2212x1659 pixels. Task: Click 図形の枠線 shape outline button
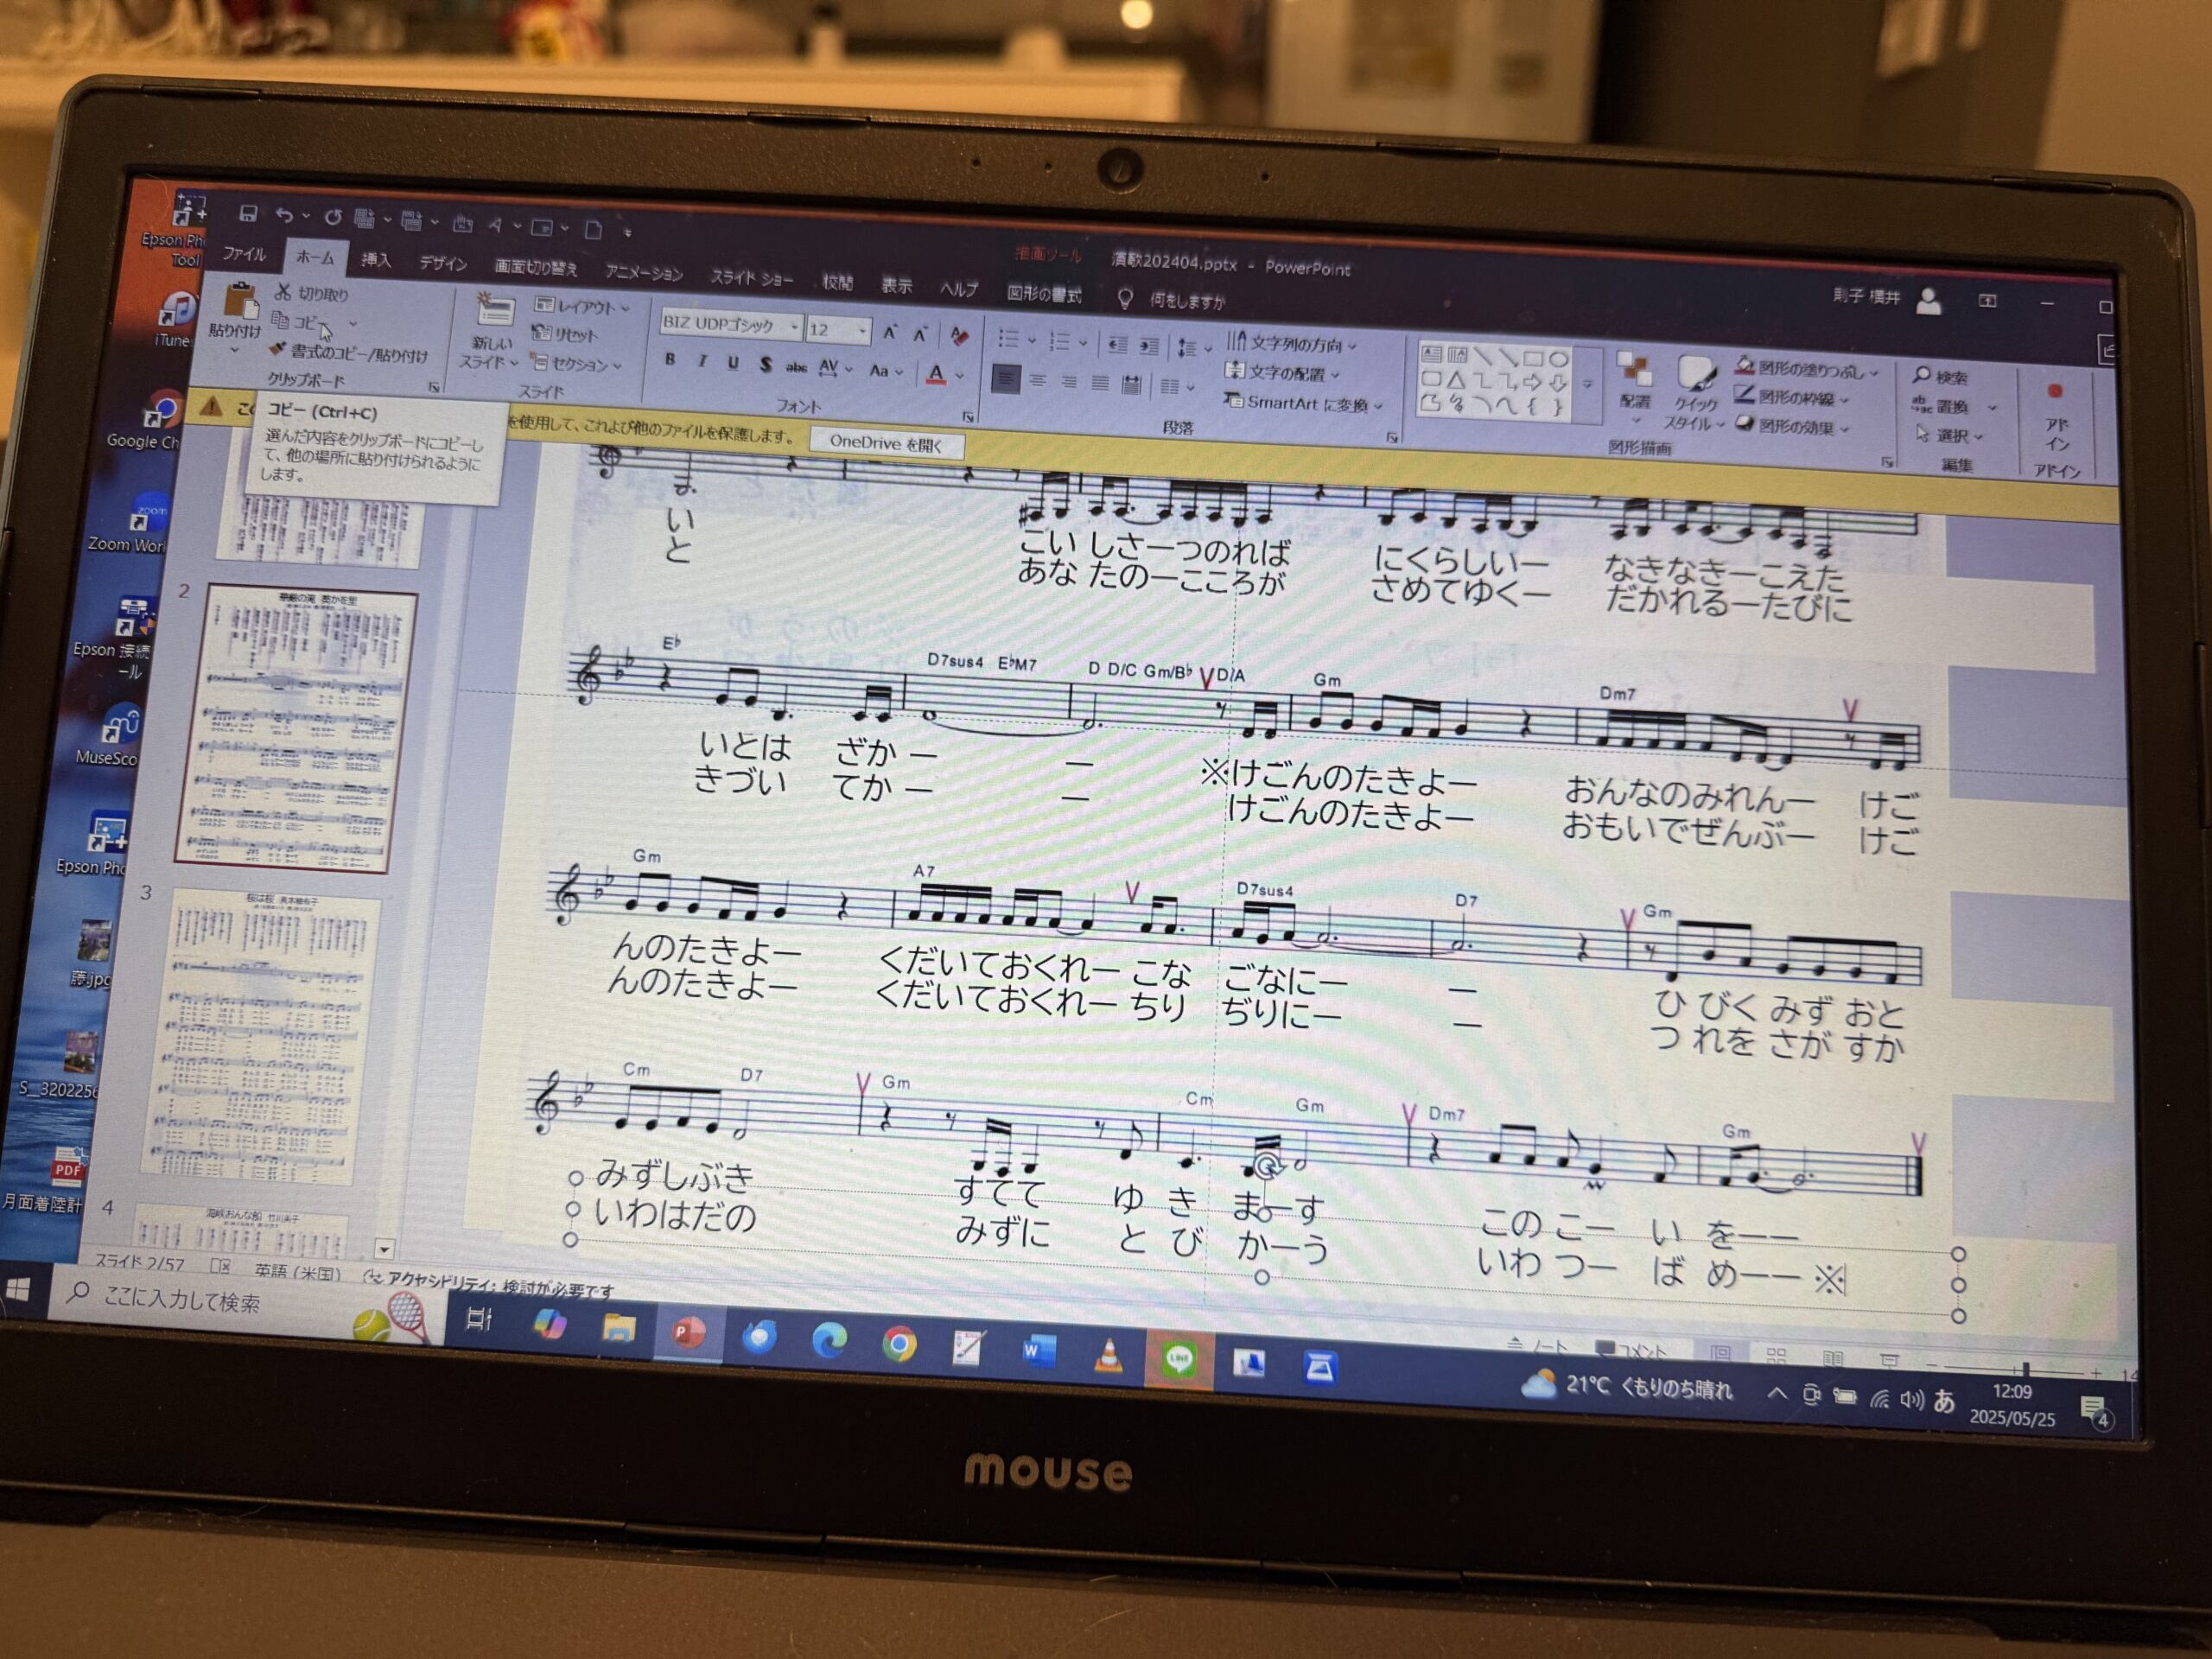click(x=1794, y=397)
